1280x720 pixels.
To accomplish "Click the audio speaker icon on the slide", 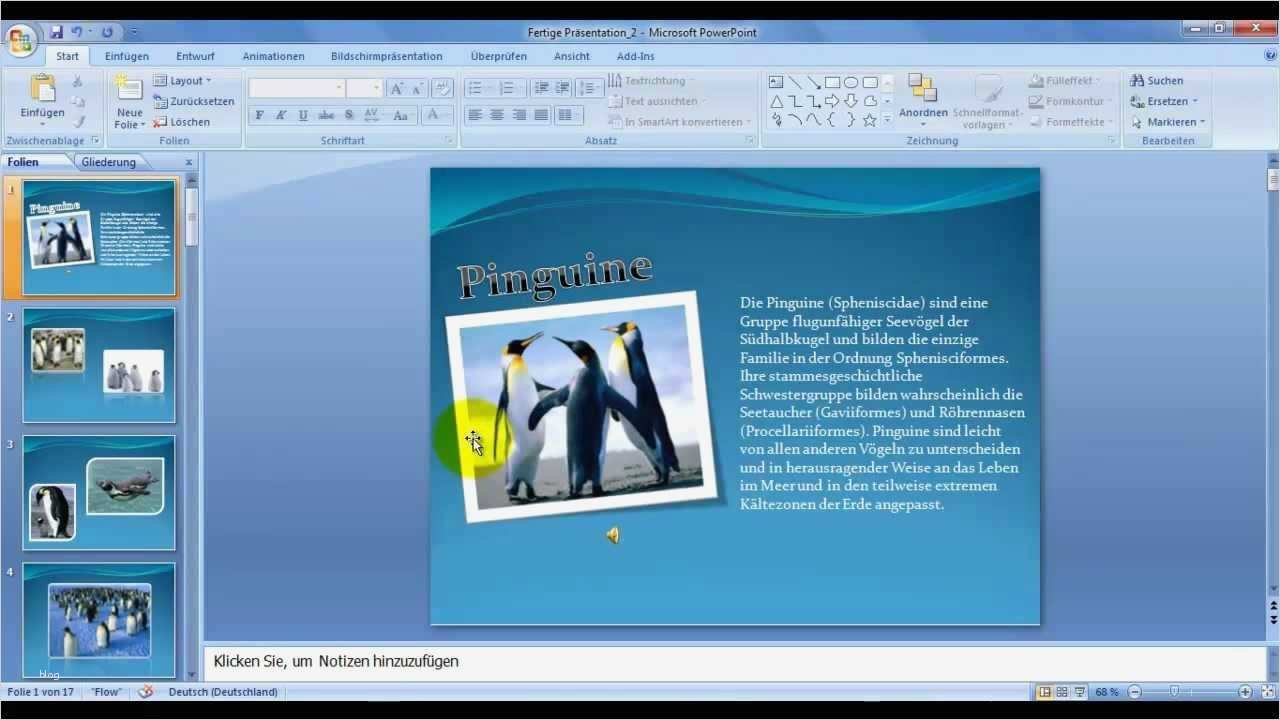I will 611,535.
